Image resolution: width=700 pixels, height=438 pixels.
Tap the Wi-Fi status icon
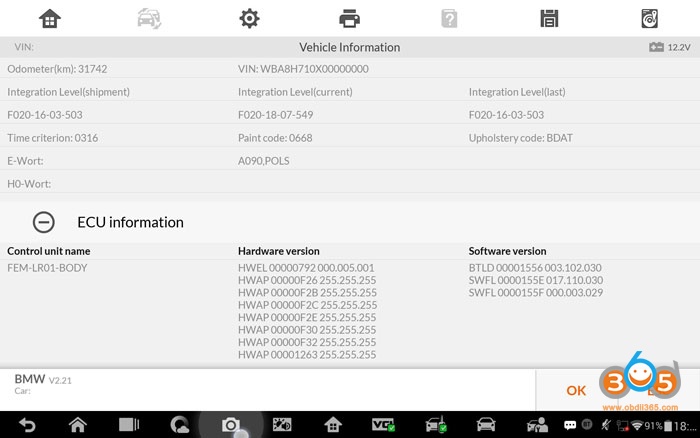(x=637, y=425)
